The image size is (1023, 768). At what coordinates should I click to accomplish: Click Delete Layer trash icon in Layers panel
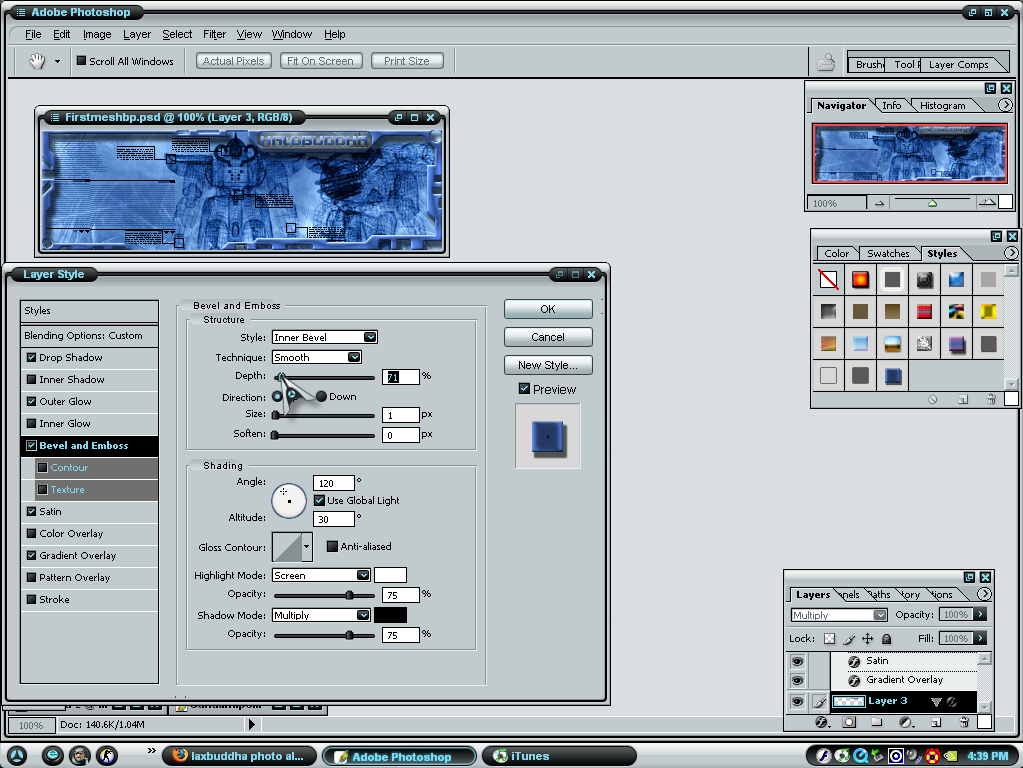(964, 722)
